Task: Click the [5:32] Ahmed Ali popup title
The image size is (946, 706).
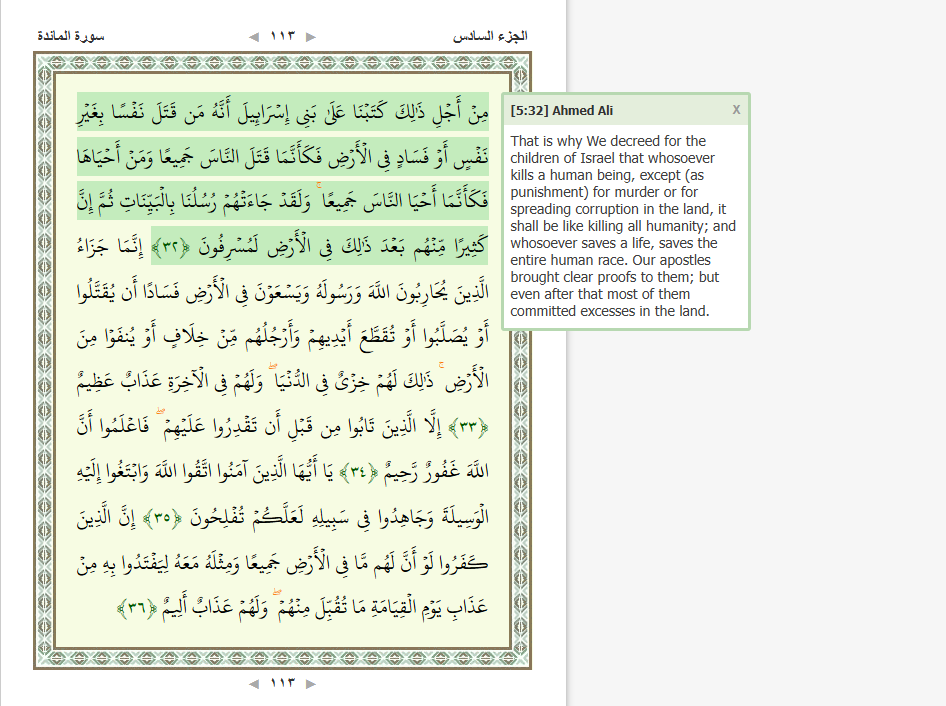Action: click(x=561, y=110)
